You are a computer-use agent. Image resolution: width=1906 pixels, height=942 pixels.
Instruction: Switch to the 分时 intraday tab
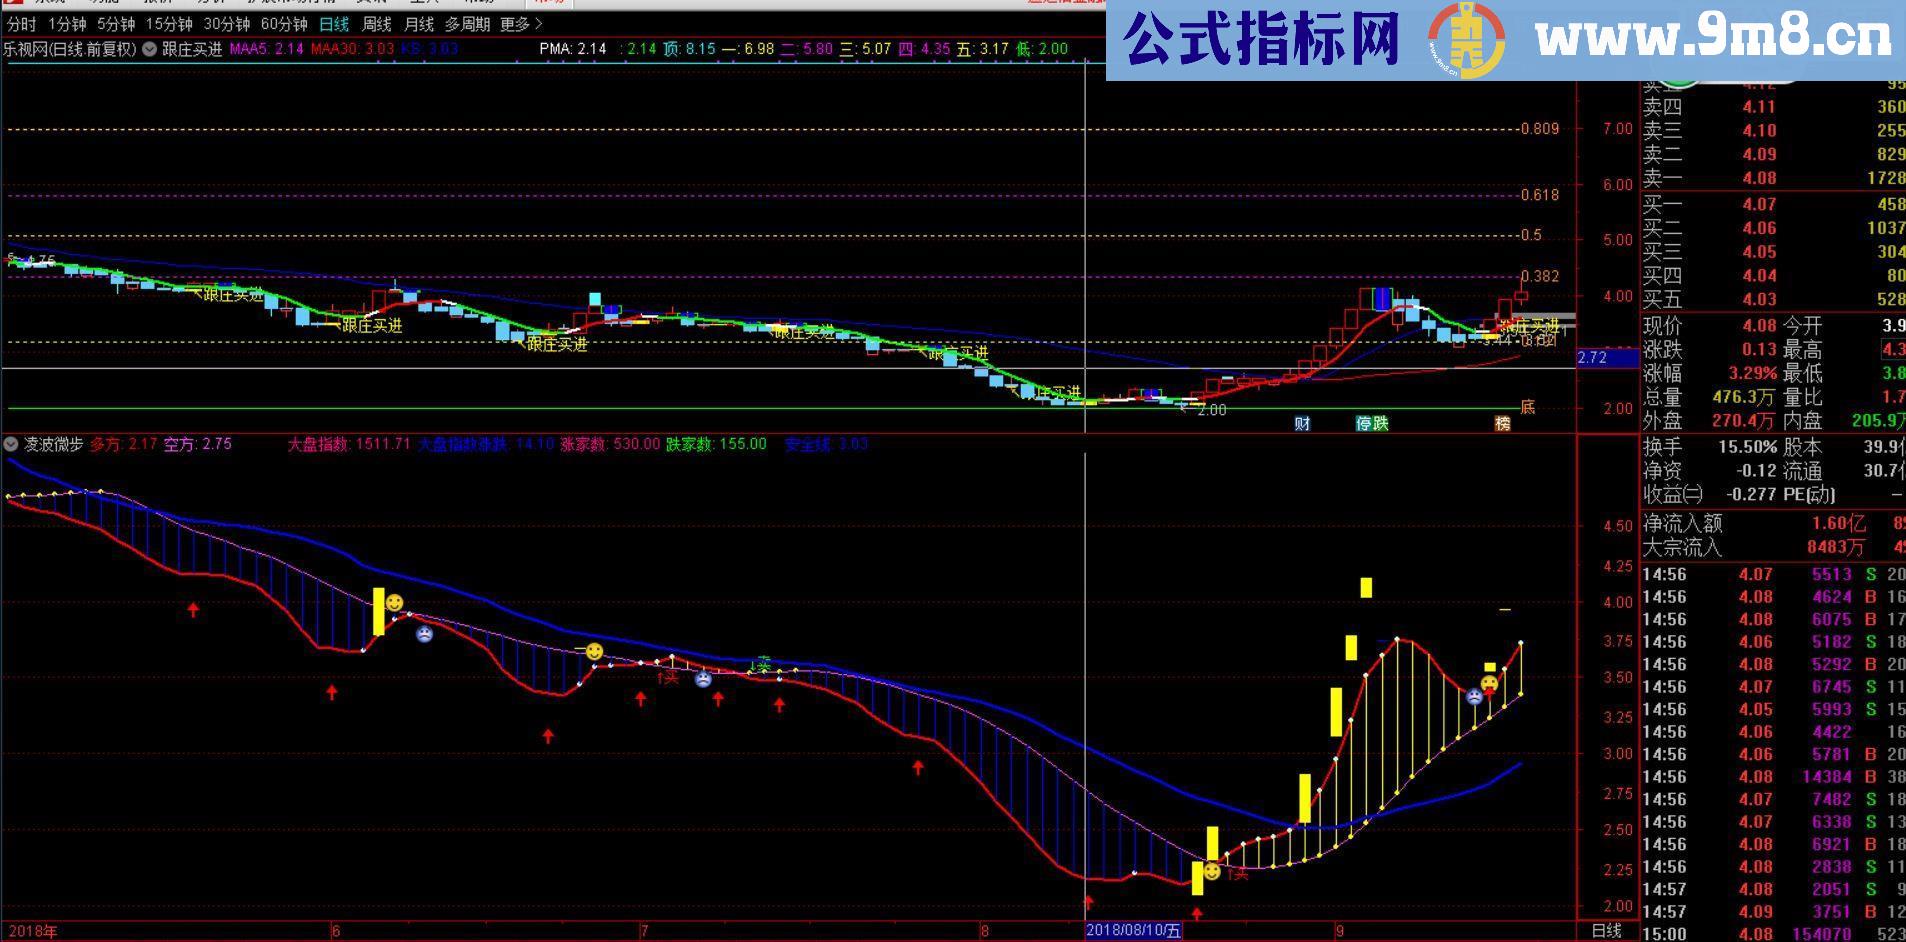point(23,24)
